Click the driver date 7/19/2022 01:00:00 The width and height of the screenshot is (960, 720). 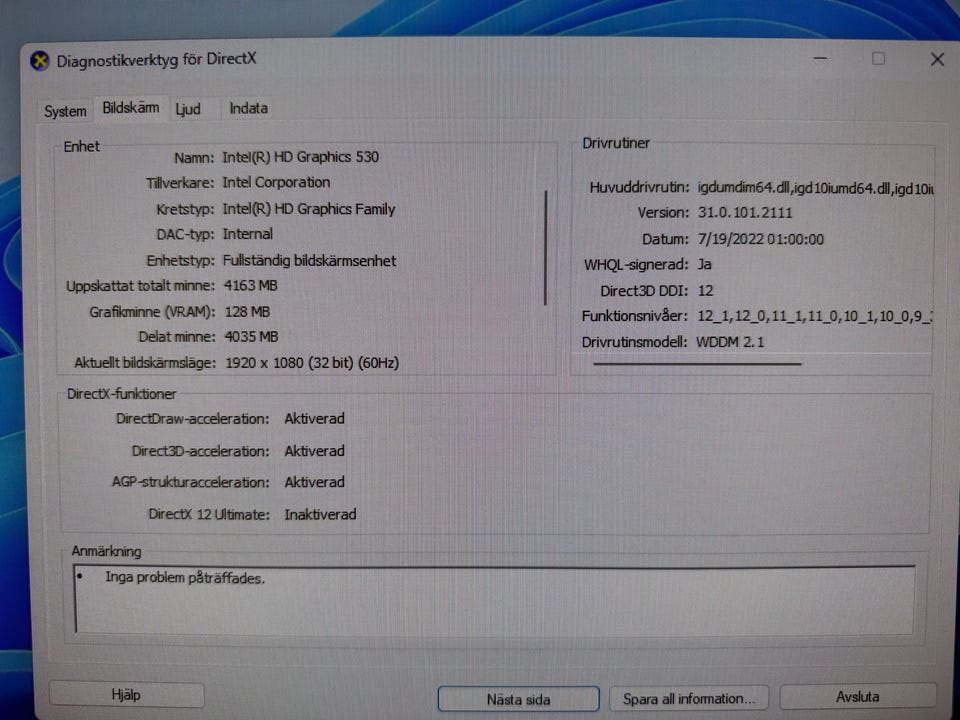[x=761, y=239]
